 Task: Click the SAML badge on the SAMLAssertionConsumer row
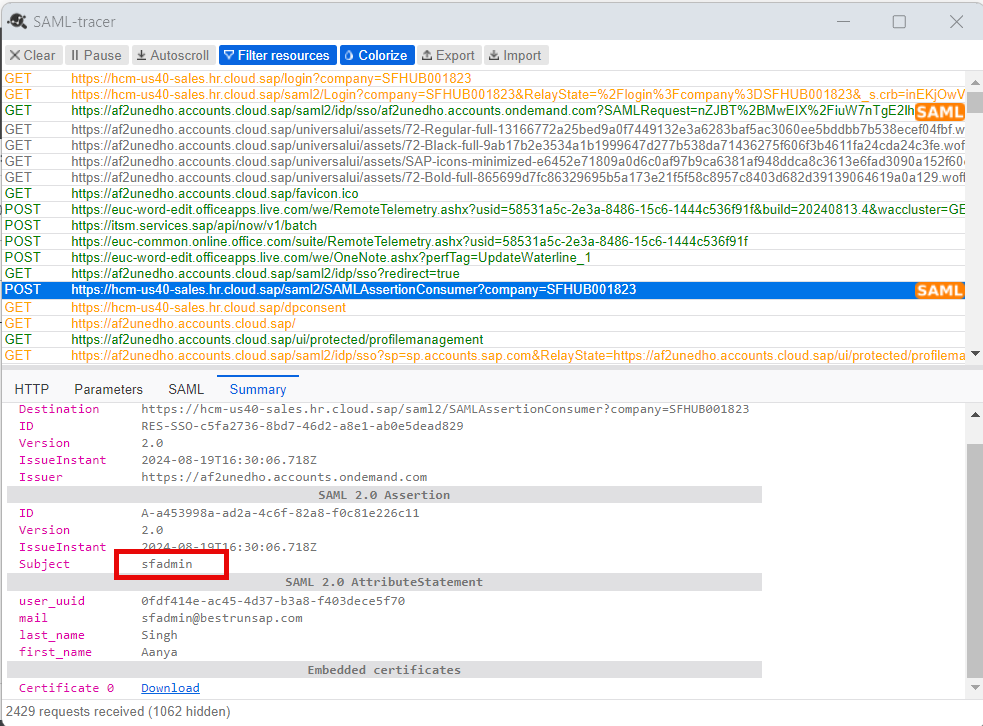coord(939,290)
